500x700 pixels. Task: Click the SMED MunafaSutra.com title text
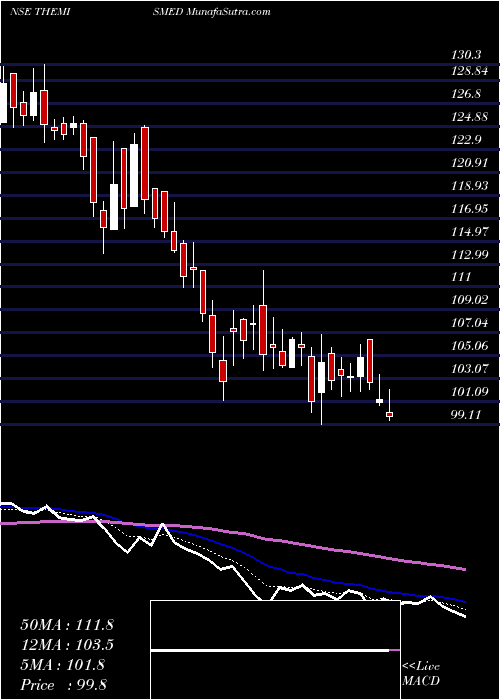211,12
